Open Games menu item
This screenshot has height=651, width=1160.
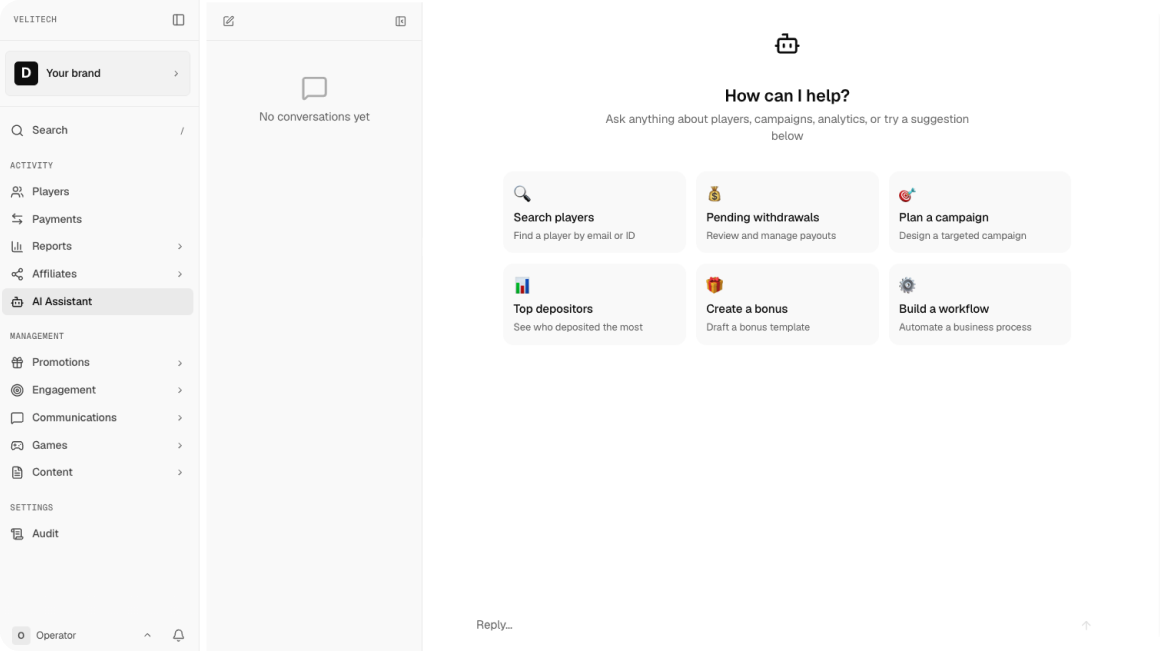tap(98, 445)
